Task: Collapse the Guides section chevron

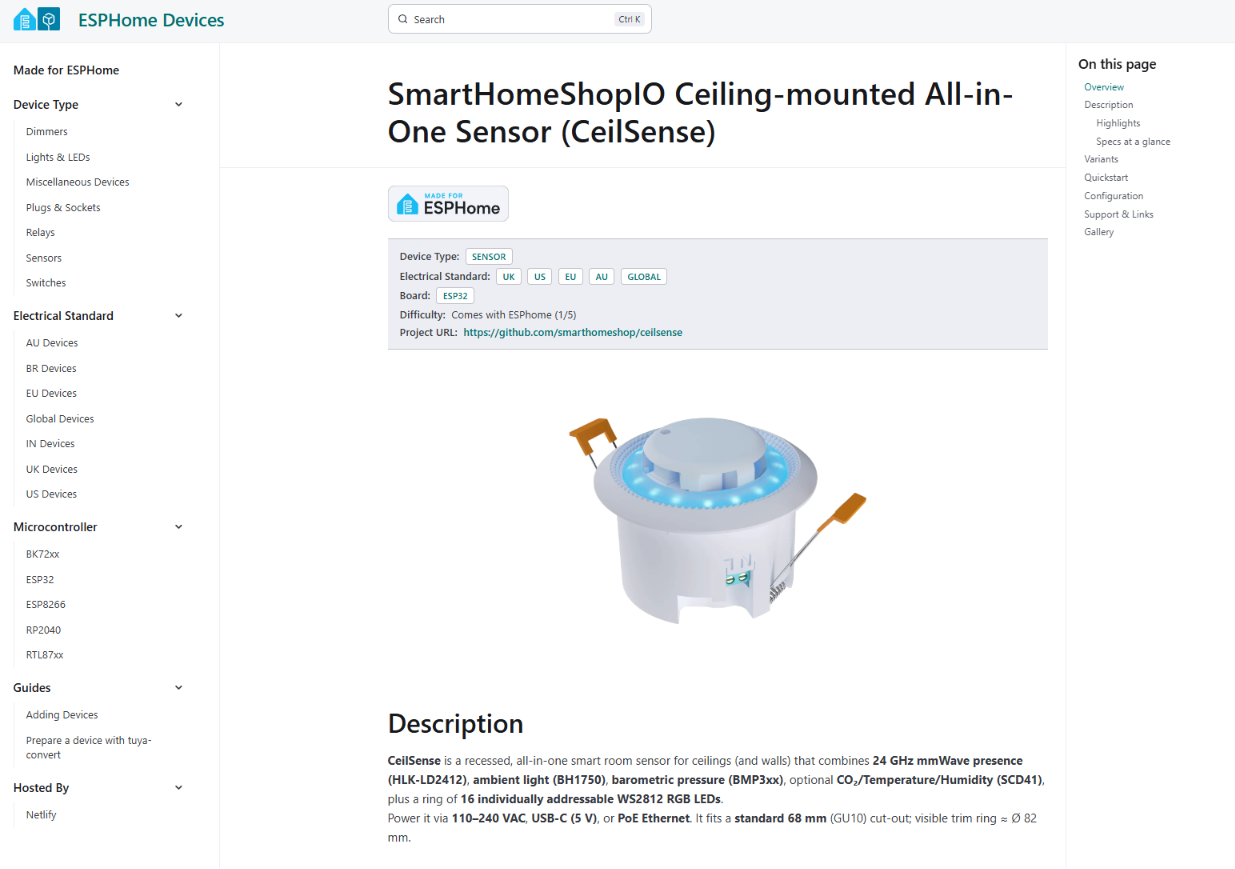Action: point(179,688)
